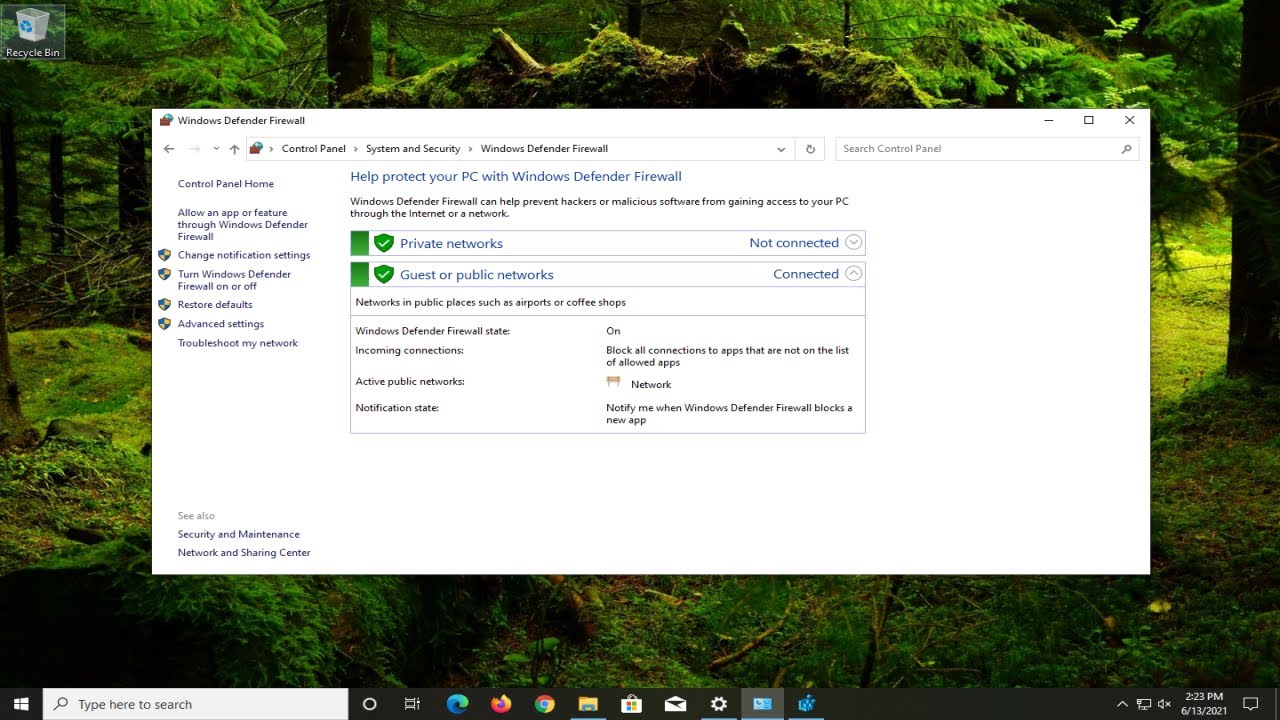
Task: Click the shield icon next to Restore defaults
Action: click(x=165, y=305)
